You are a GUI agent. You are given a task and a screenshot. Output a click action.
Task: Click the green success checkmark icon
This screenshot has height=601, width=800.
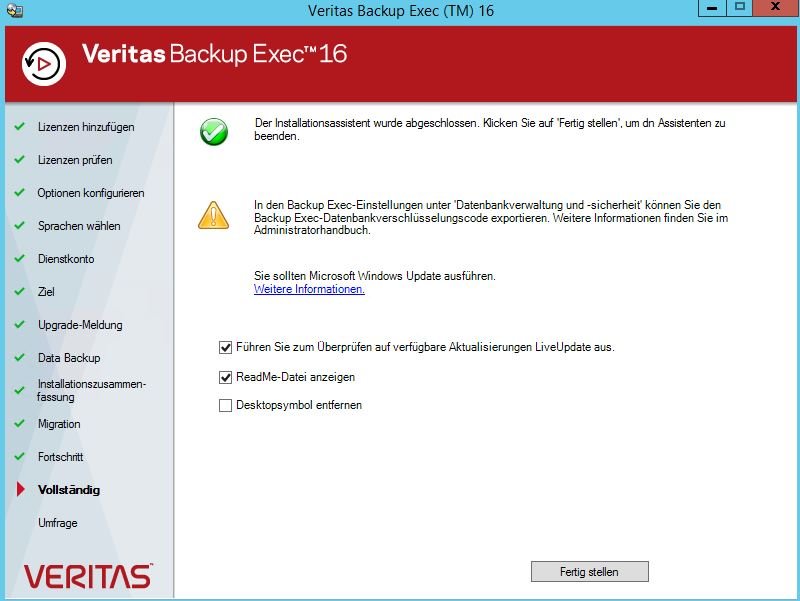pyautogui.click(x=214, y=132)
